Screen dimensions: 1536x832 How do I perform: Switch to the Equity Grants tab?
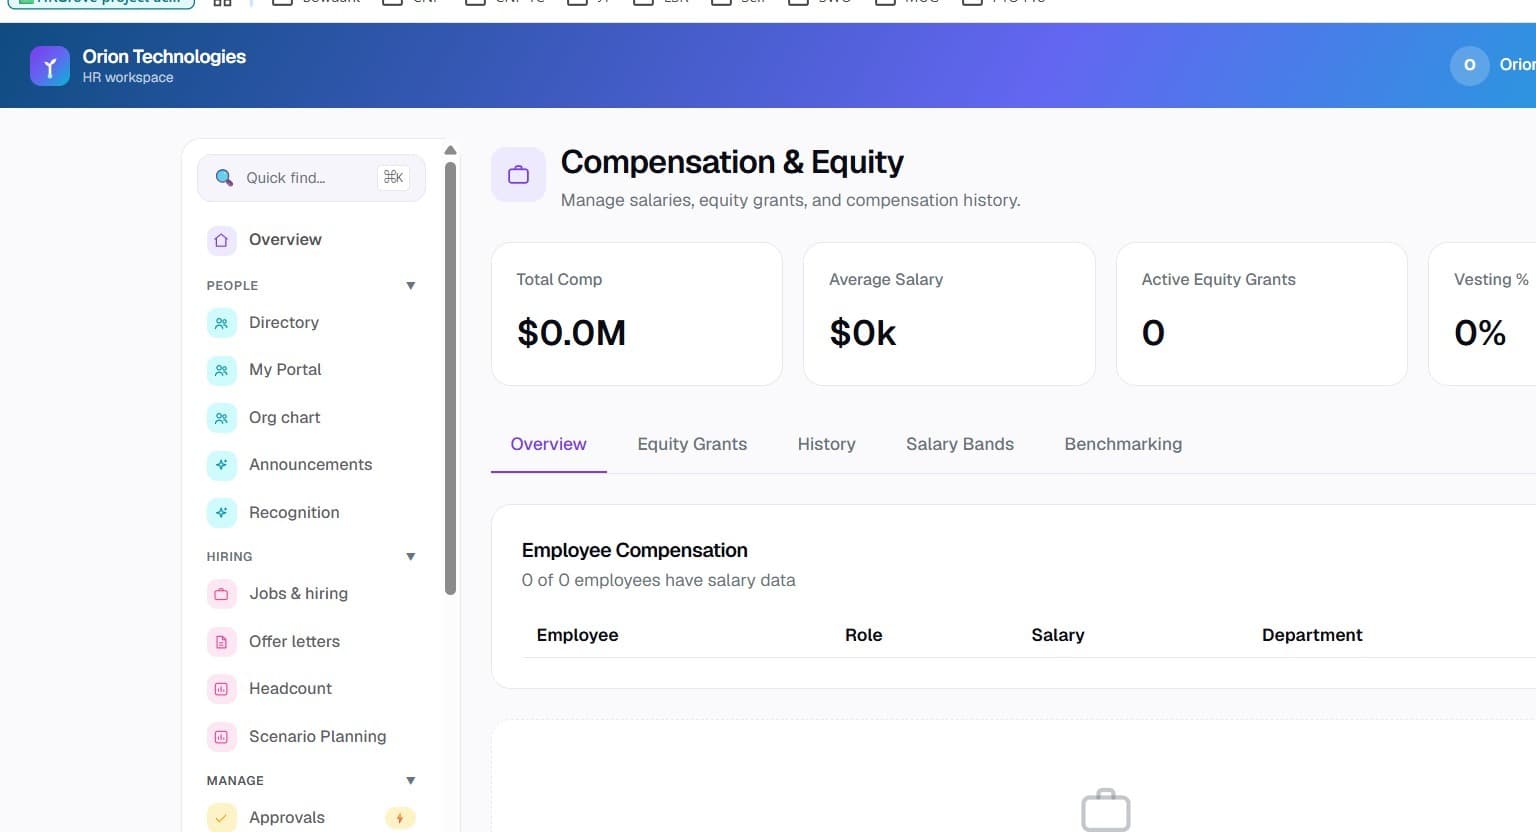pyautogui.click(x=692, y=444)
